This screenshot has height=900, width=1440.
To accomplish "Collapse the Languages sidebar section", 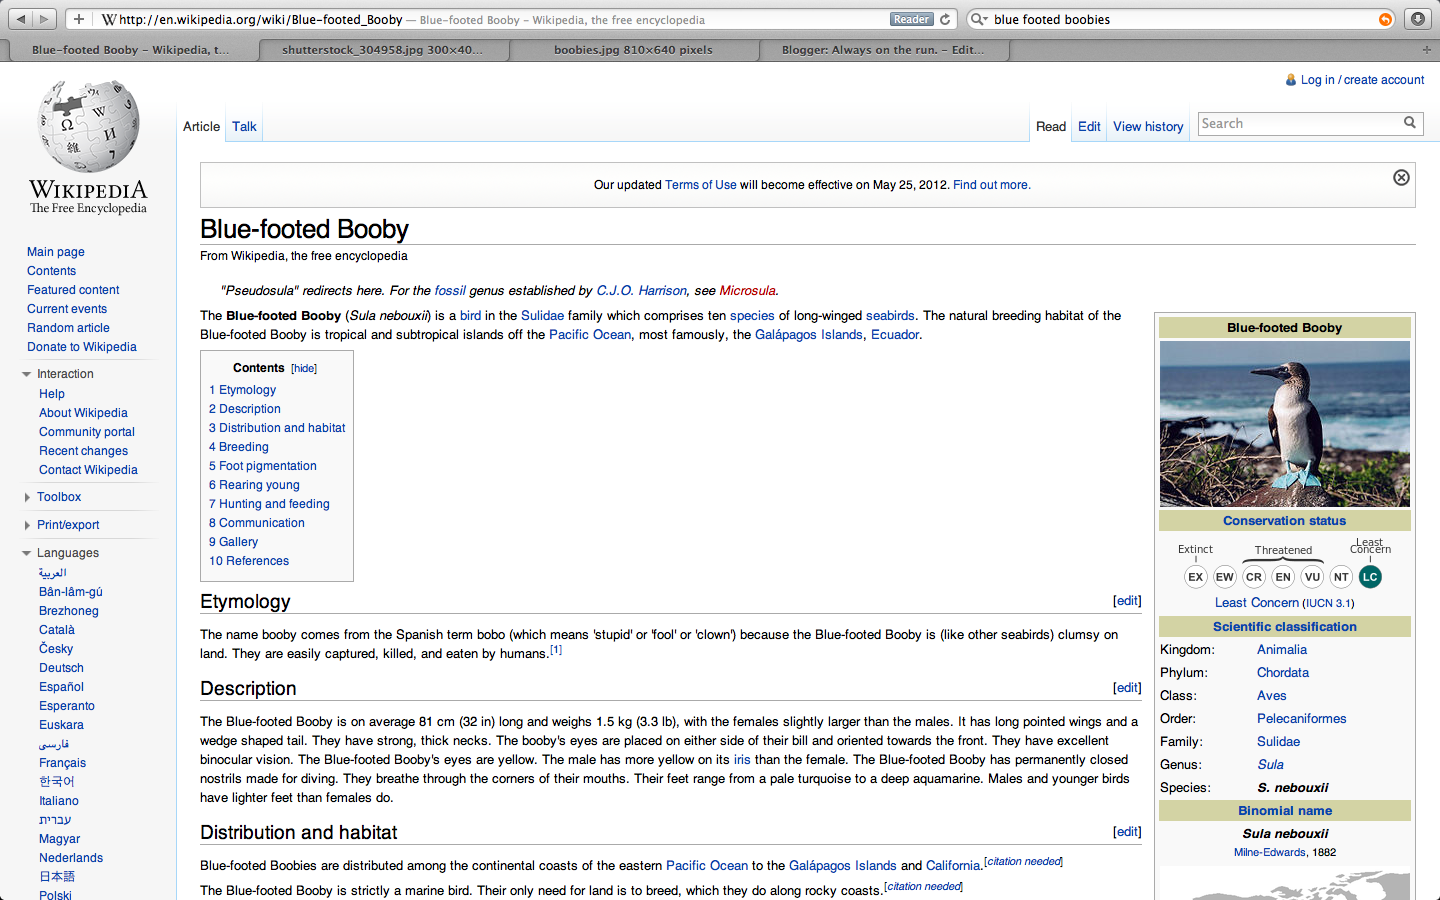I will [27, 553].
